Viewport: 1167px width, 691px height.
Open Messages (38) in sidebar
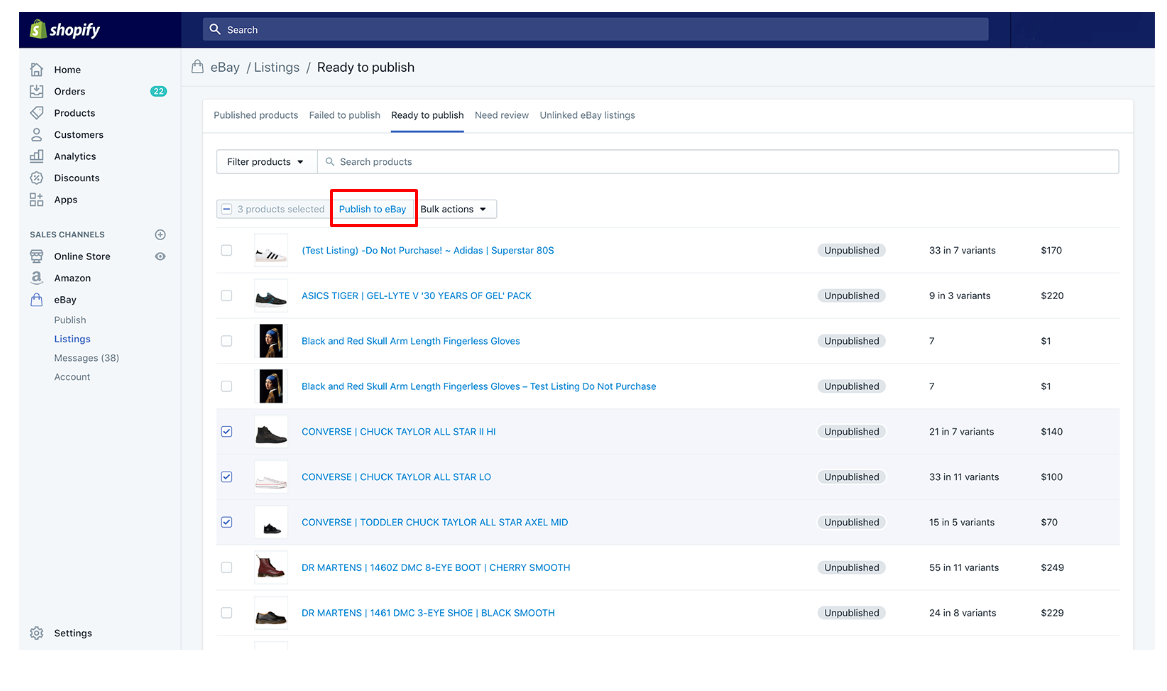[86, 358]
